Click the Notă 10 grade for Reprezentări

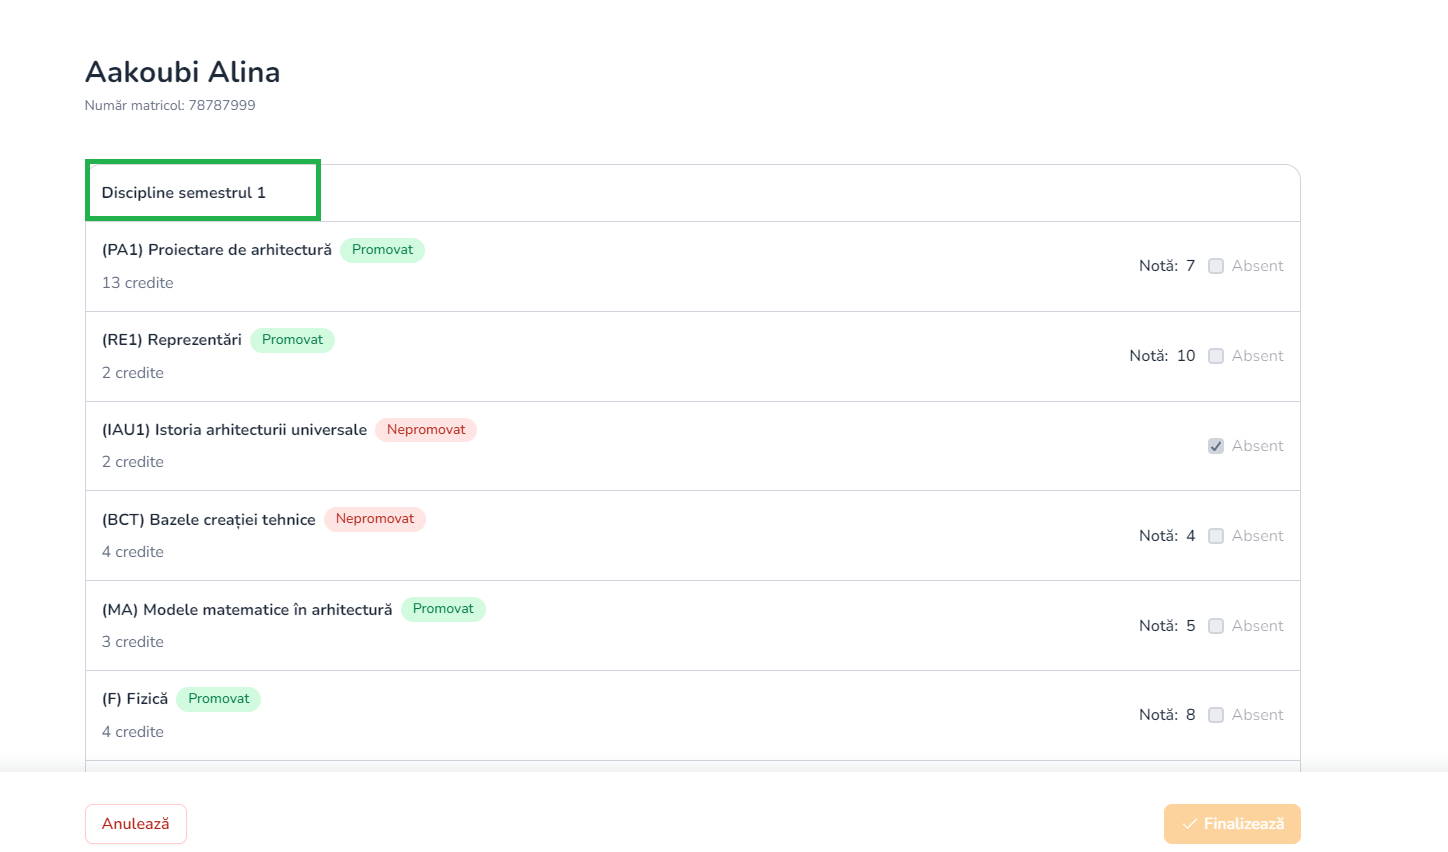pyautogui.click(x=1185, y=356)
